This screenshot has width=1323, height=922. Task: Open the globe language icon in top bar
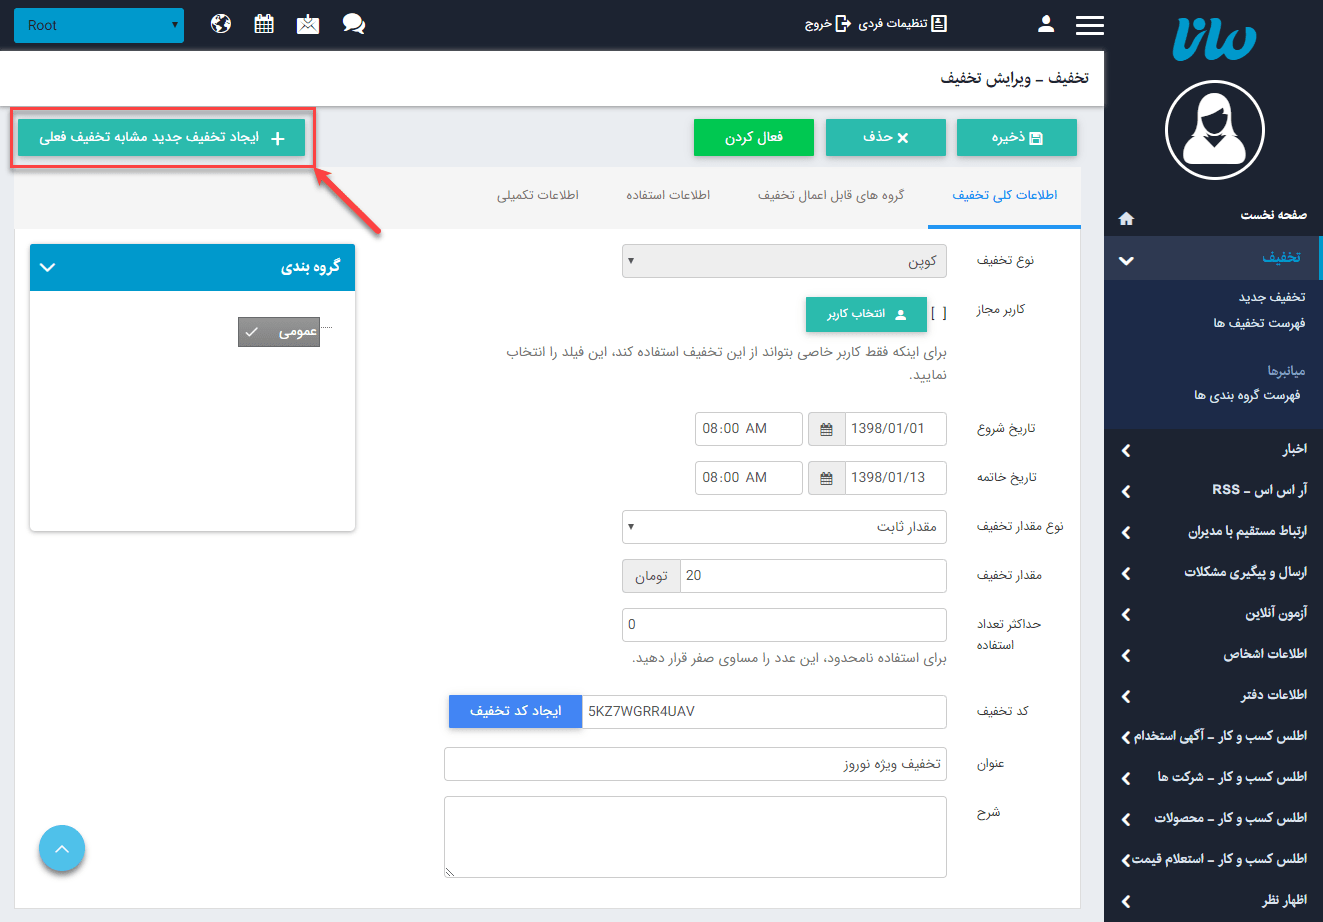pos(220,24)
